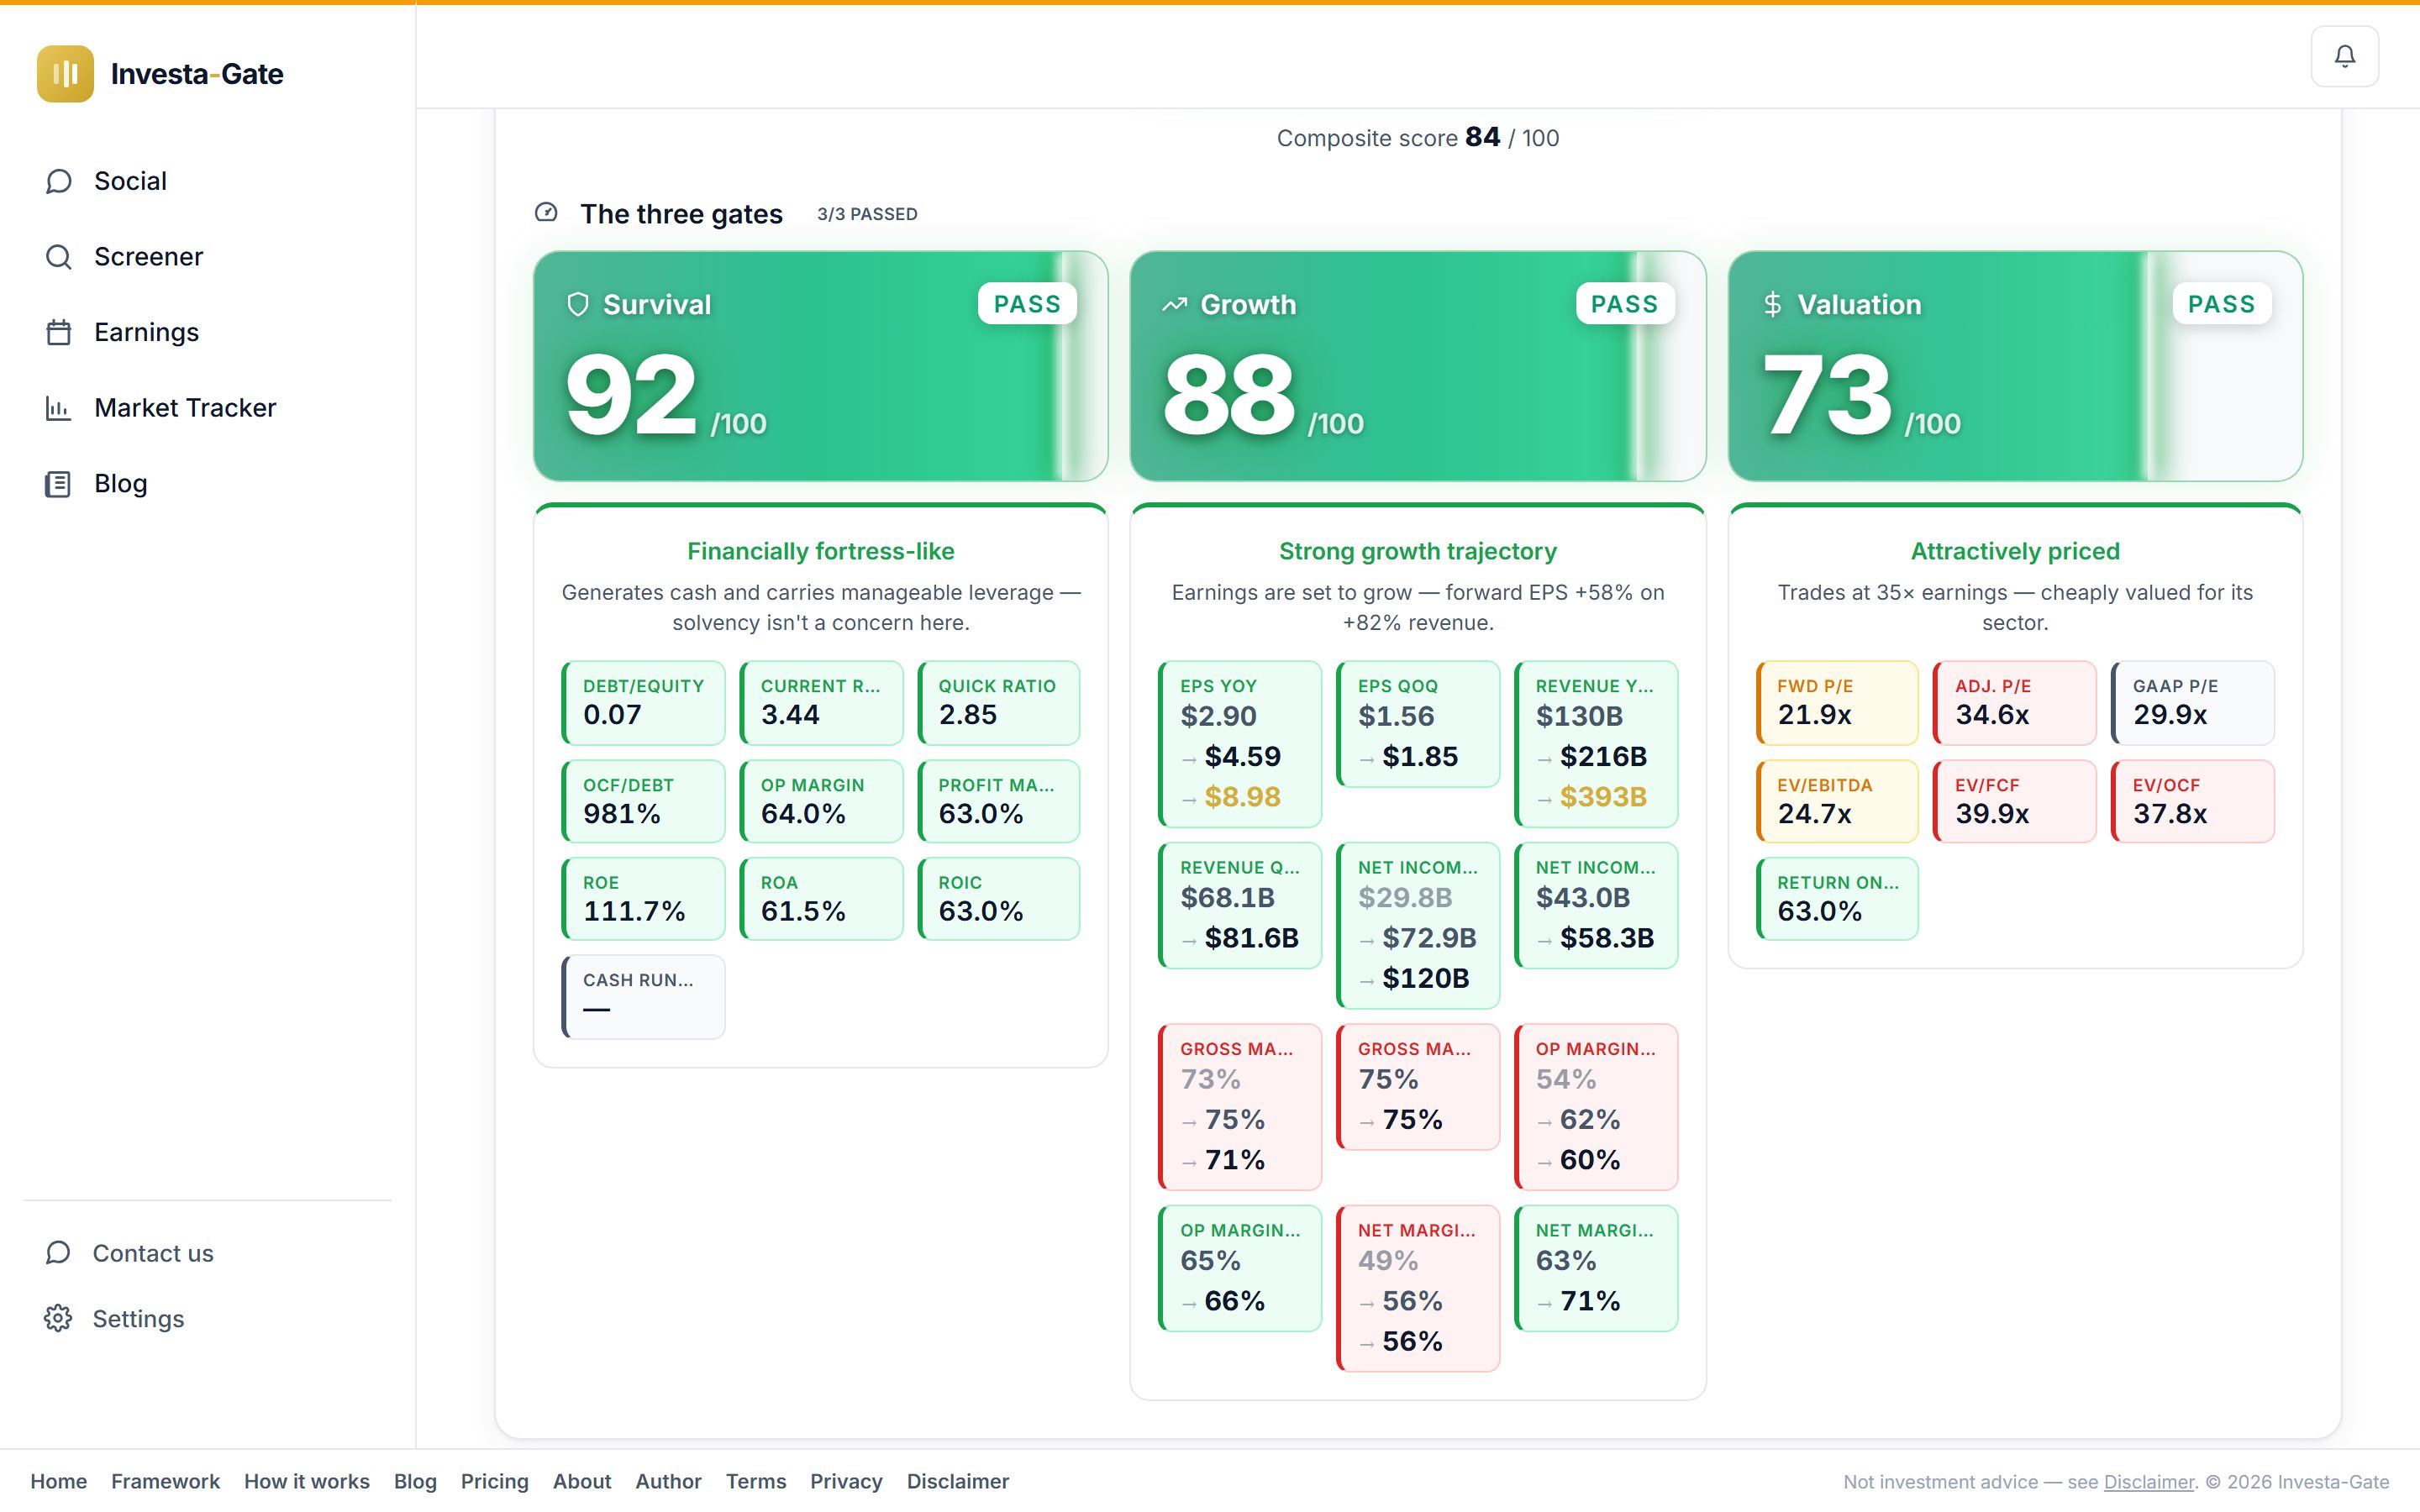The height and width of the screenshot is (1512, 2420).
Task: Follow the Disclaimer link in footer notice
Action: click(2148, 1481)
